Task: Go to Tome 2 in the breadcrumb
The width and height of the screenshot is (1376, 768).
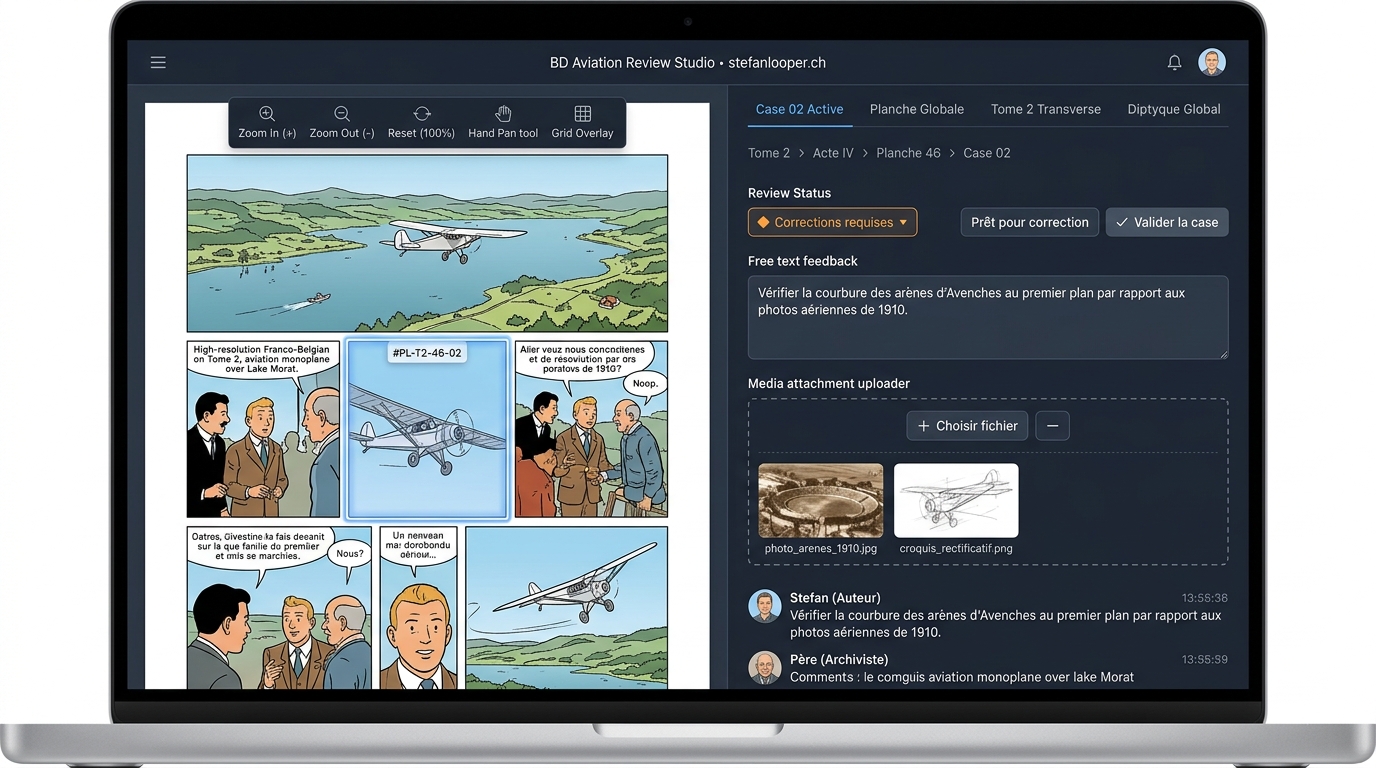Action: (769, 153)
